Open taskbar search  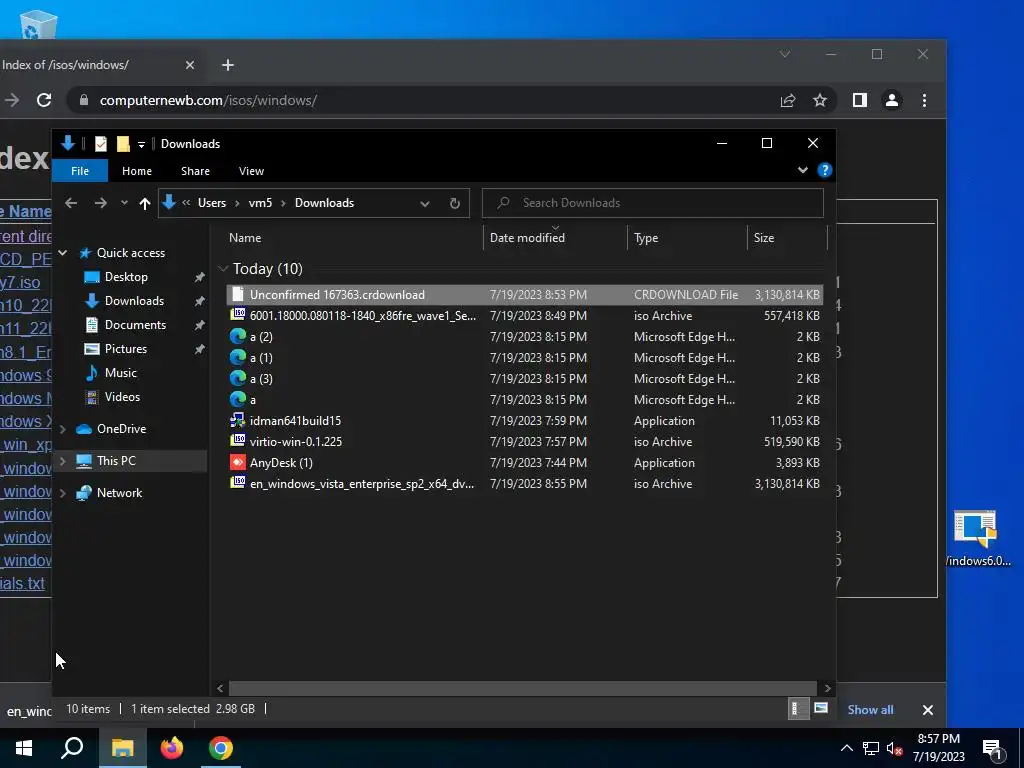pos(72,748)
